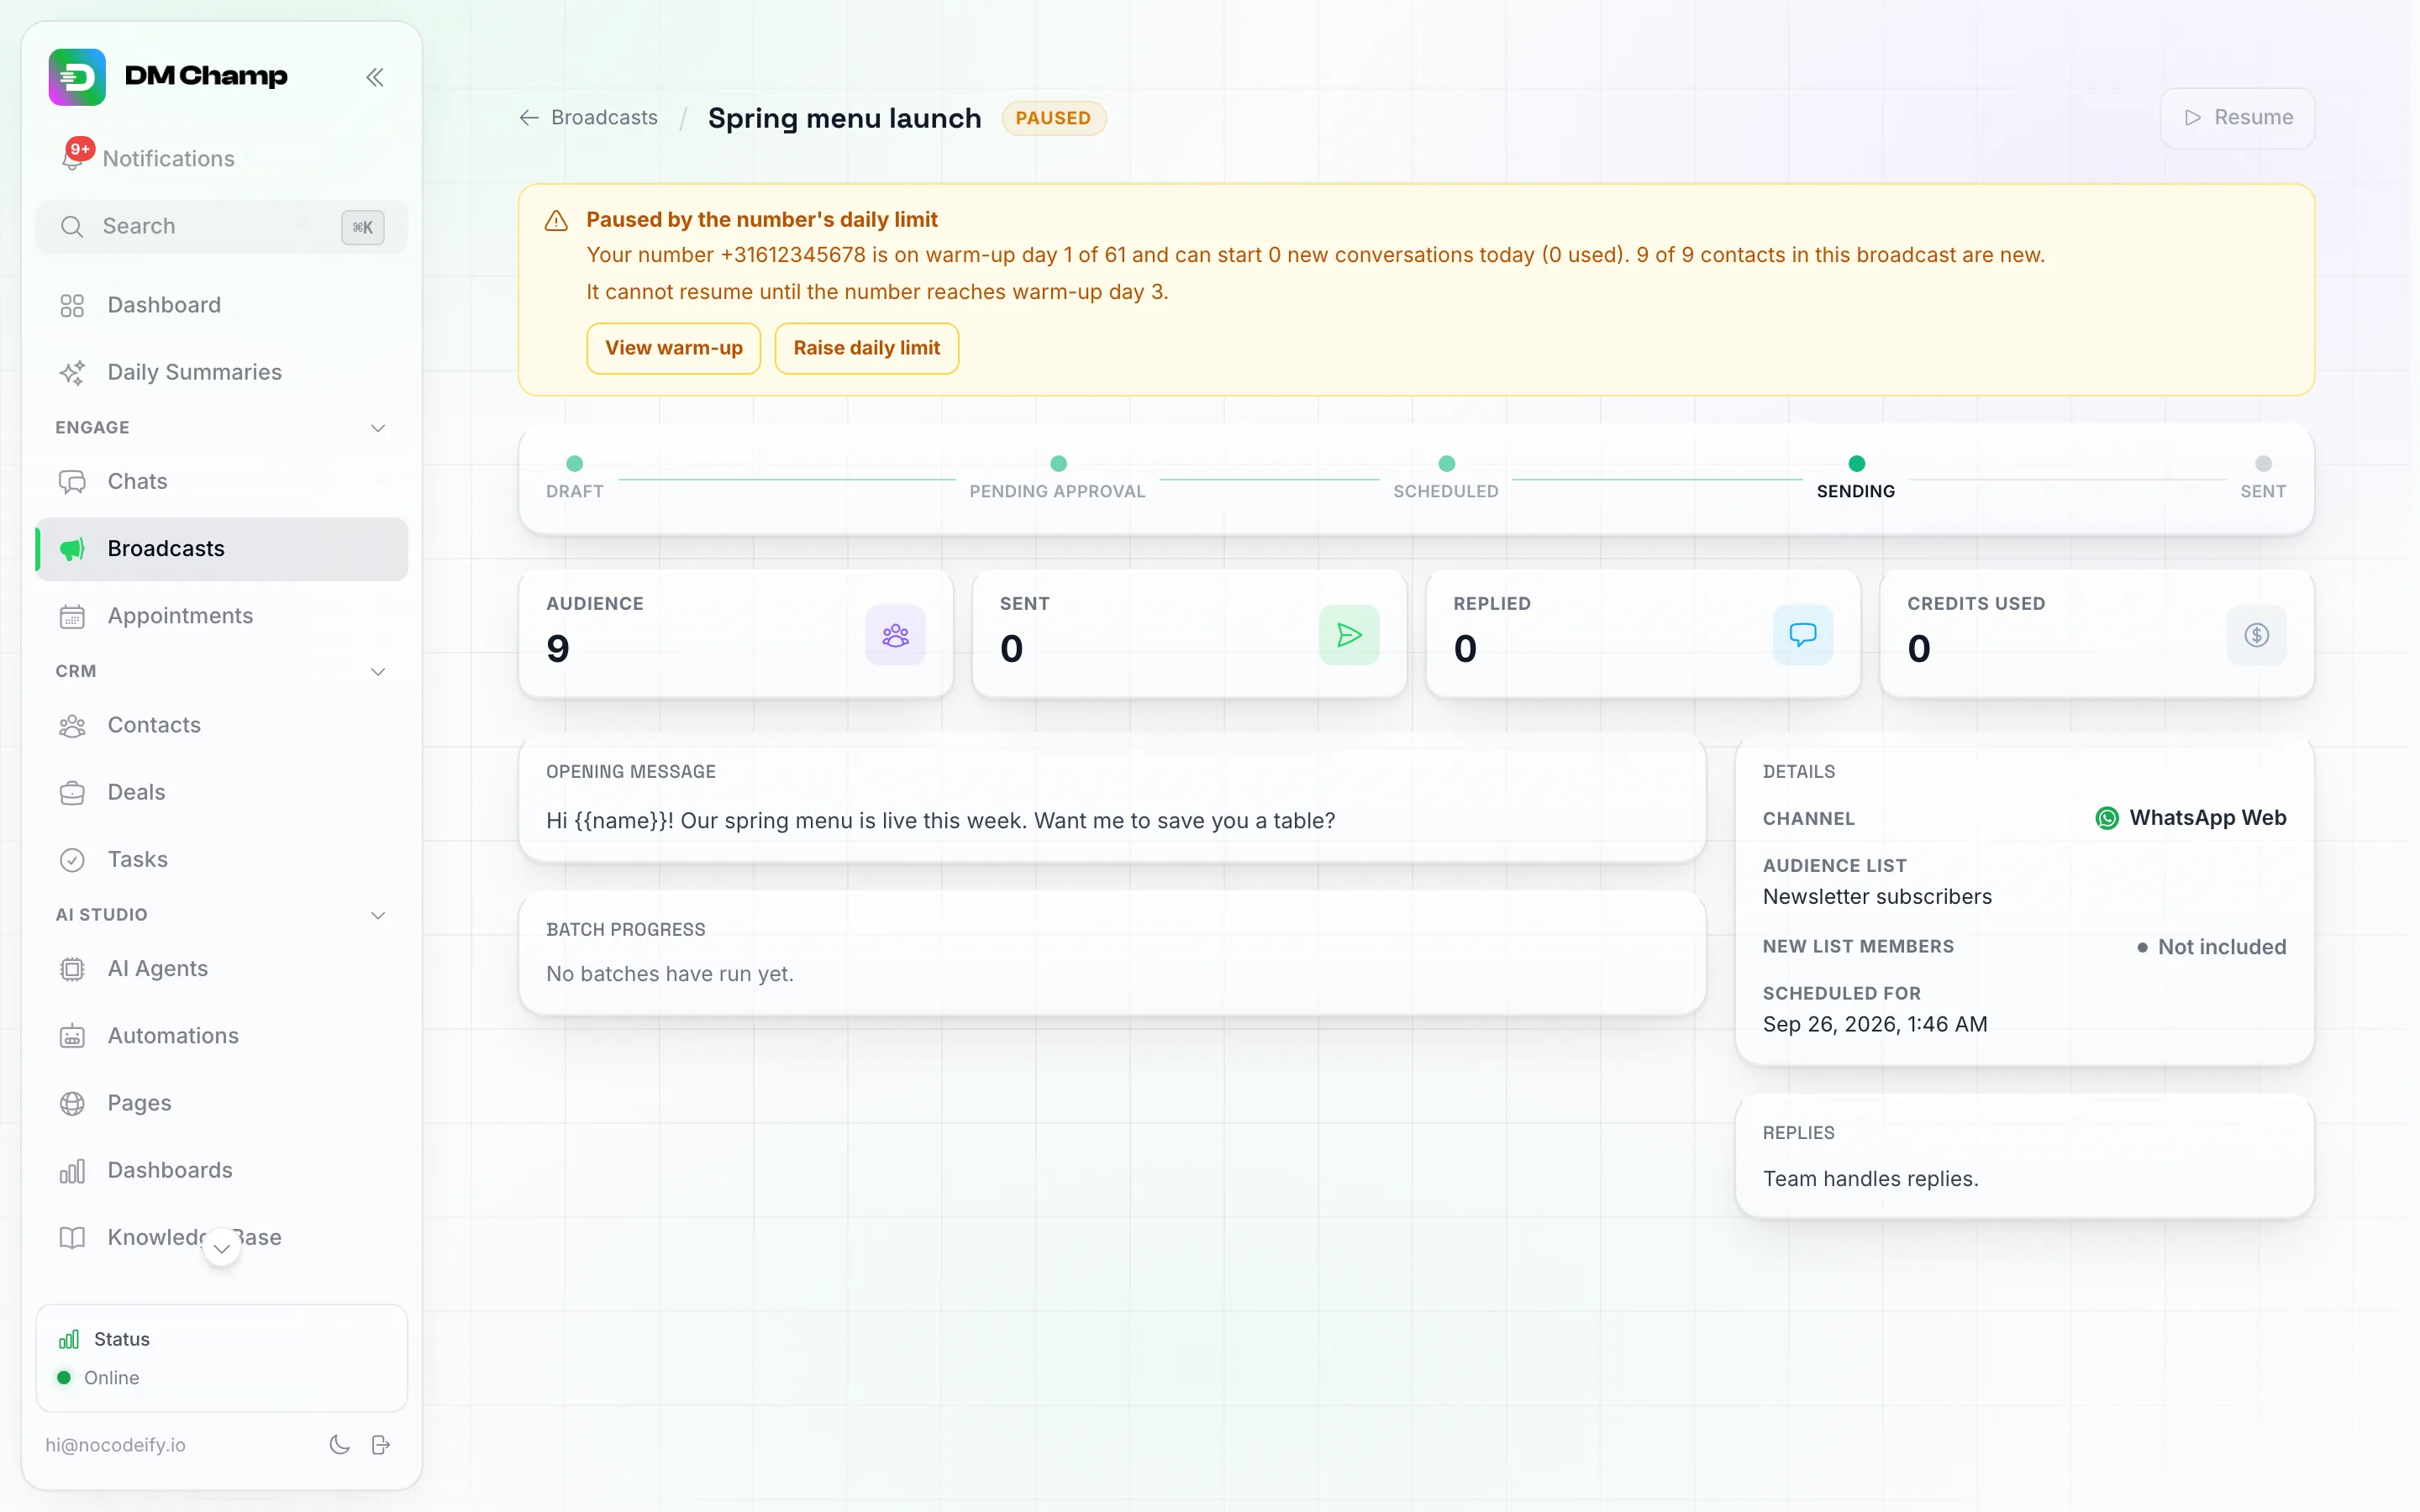The width and height of the screenshot is (2420, 1512).
Task: Open the Automations sidebar menu item
Action: point(222,1036)
